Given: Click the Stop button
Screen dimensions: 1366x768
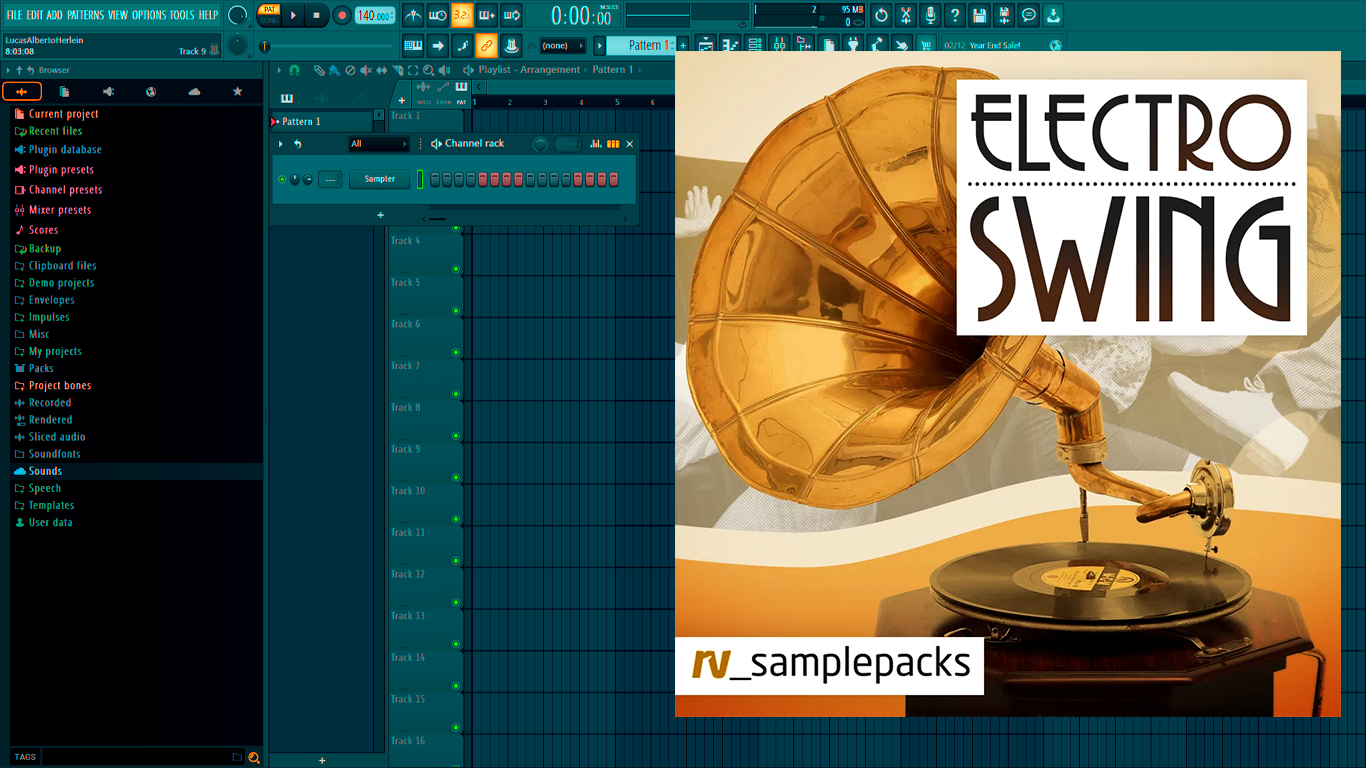Looking at the screenshot, I should point(317,15).
